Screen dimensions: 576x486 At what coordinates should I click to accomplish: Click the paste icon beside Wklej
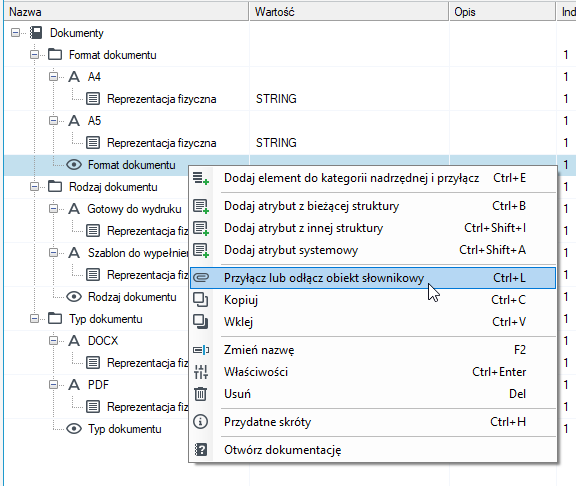point(201,322)
